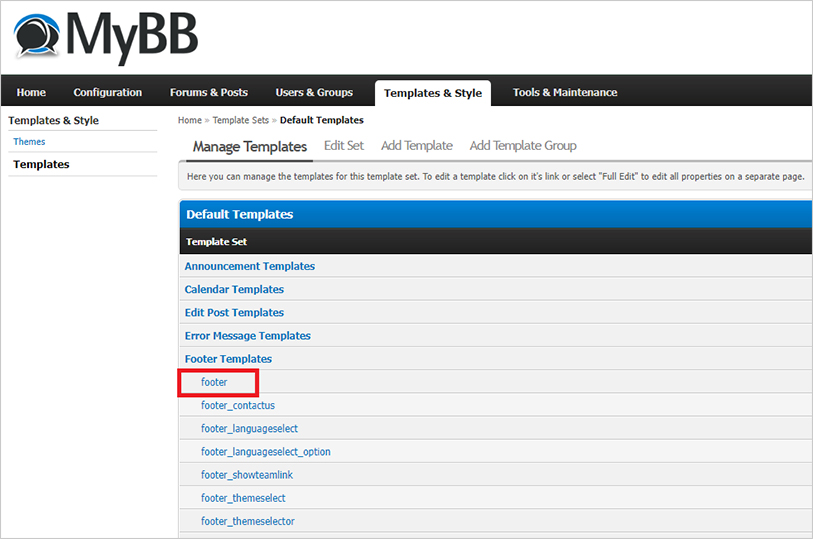Click the Default Templates breadcrumb text
This screenshot has height=539, width=813.
[x=321, y=120]
